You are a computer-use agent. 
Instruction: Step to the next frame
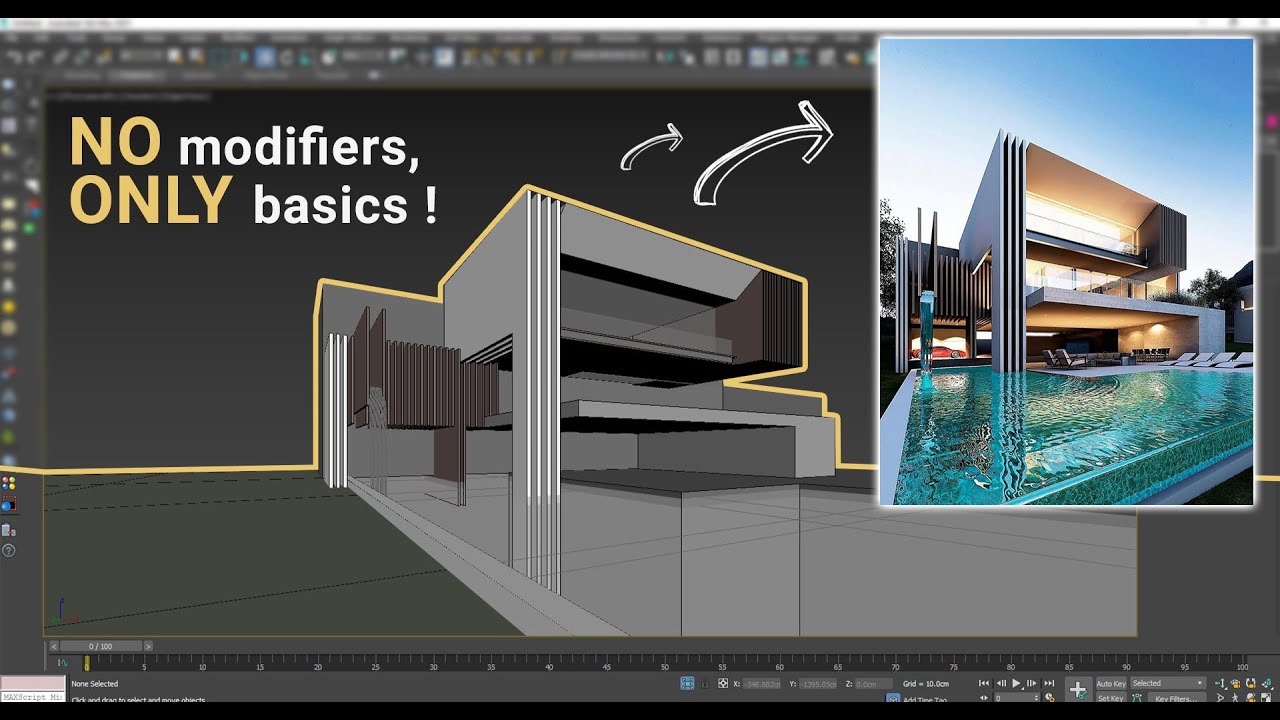1031,683
